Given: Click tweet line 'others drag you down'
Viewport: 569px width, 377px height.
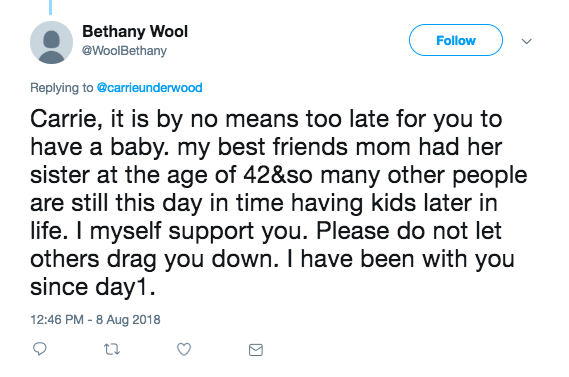Looking at the screenshot, I should 272,259.
